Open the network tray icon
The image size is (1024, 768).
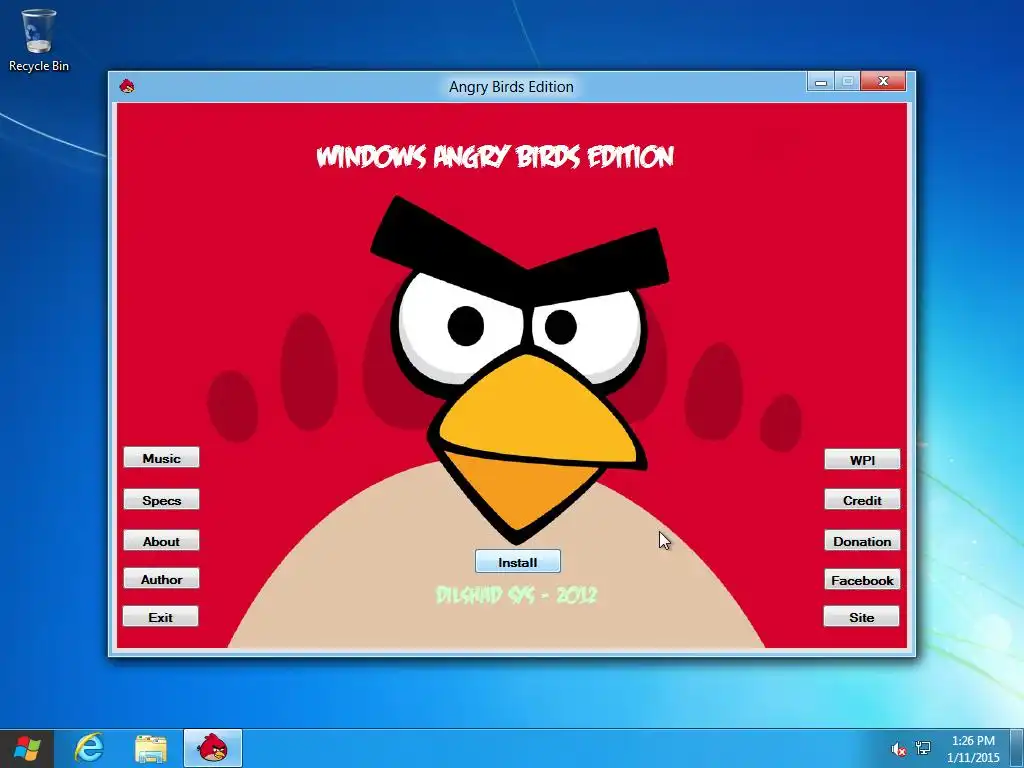(923, 748)
